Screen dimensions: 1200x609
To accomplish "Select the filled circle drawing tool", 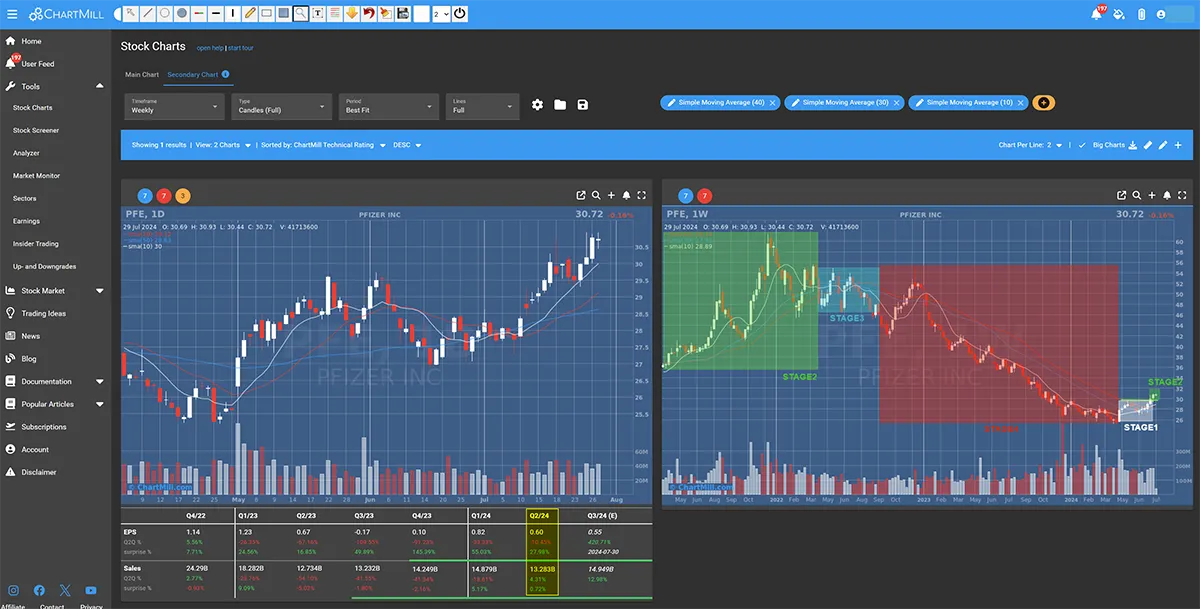I will [x=182, y=13].
